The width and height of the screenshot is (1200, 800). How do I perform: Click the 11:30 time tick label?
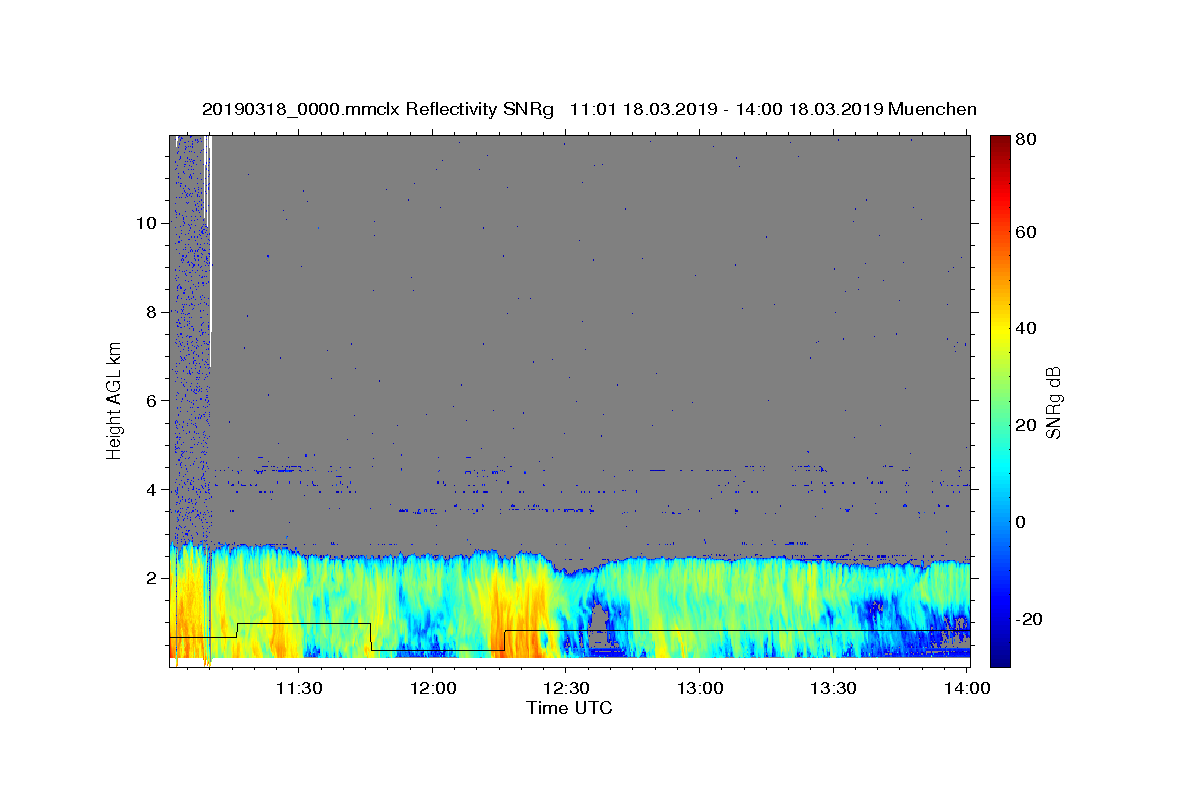coord(298,688)
